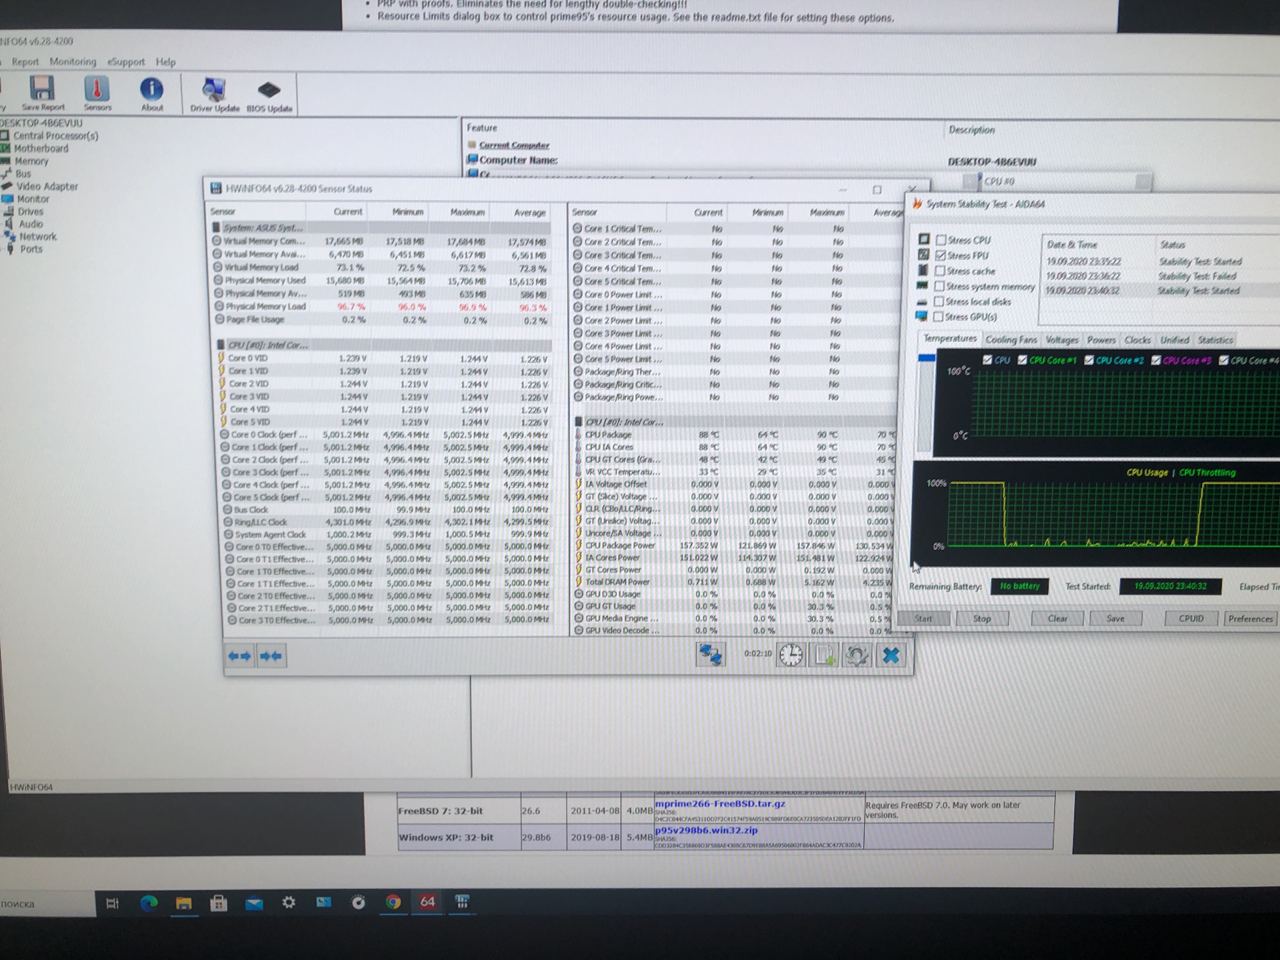This screenshot has width=1280, height=960.
Task: Click the Clear button in AIDA64
Action: coord(1057,619)
